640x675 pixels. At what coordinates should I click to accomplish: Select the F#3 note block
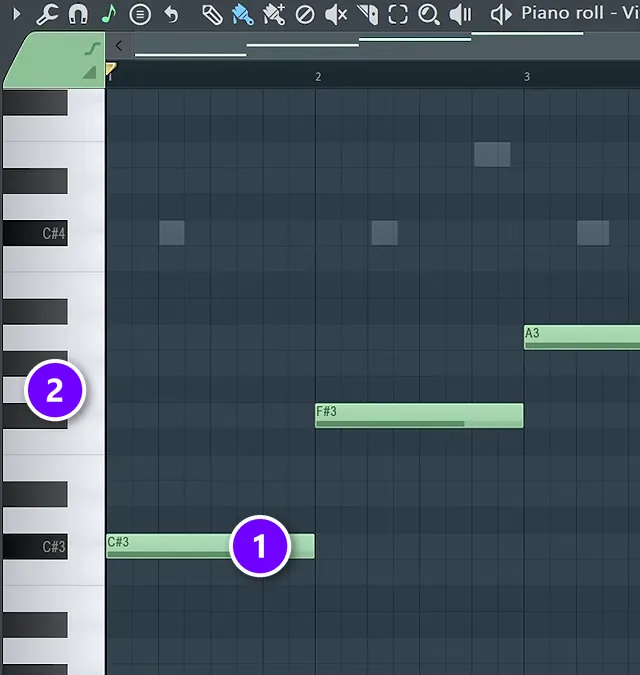coord(419,415)
